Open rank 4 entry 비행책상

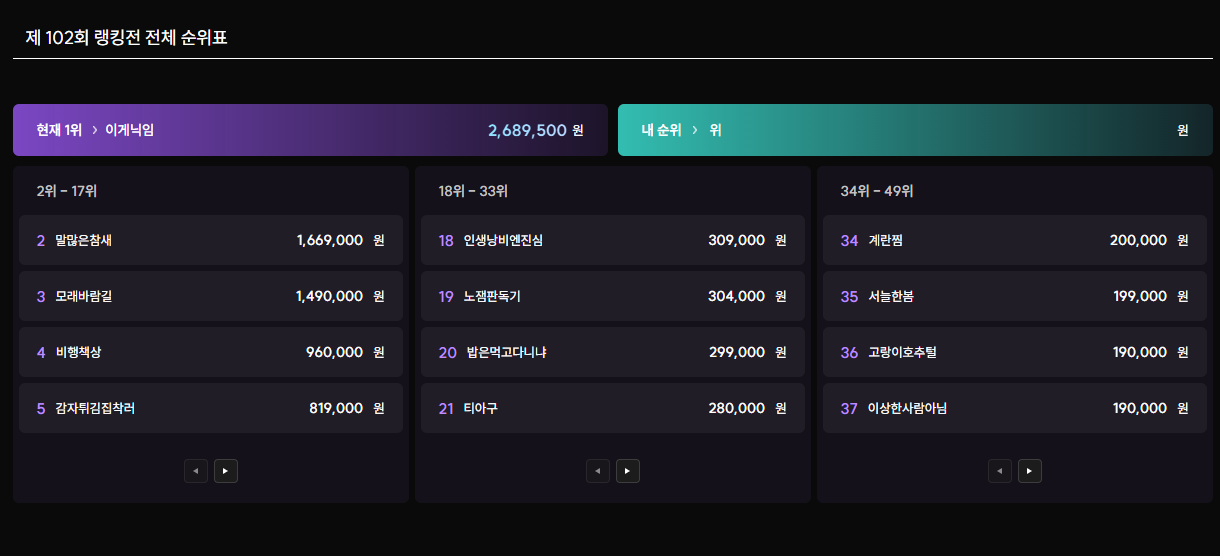point(211,352)
